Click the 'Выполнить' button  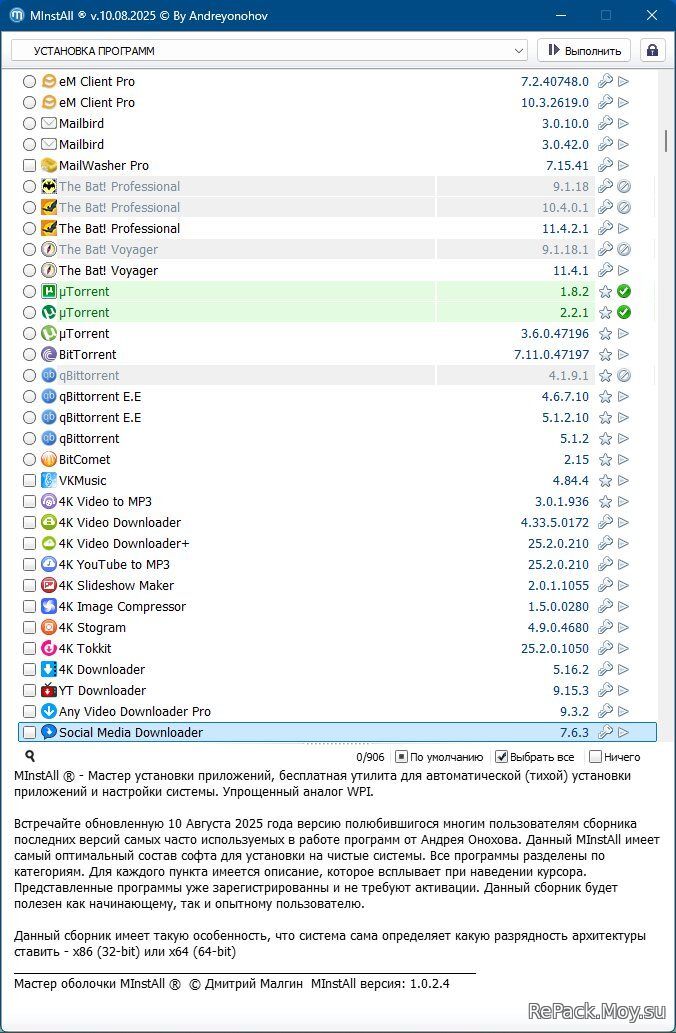(x=584, y=51)
